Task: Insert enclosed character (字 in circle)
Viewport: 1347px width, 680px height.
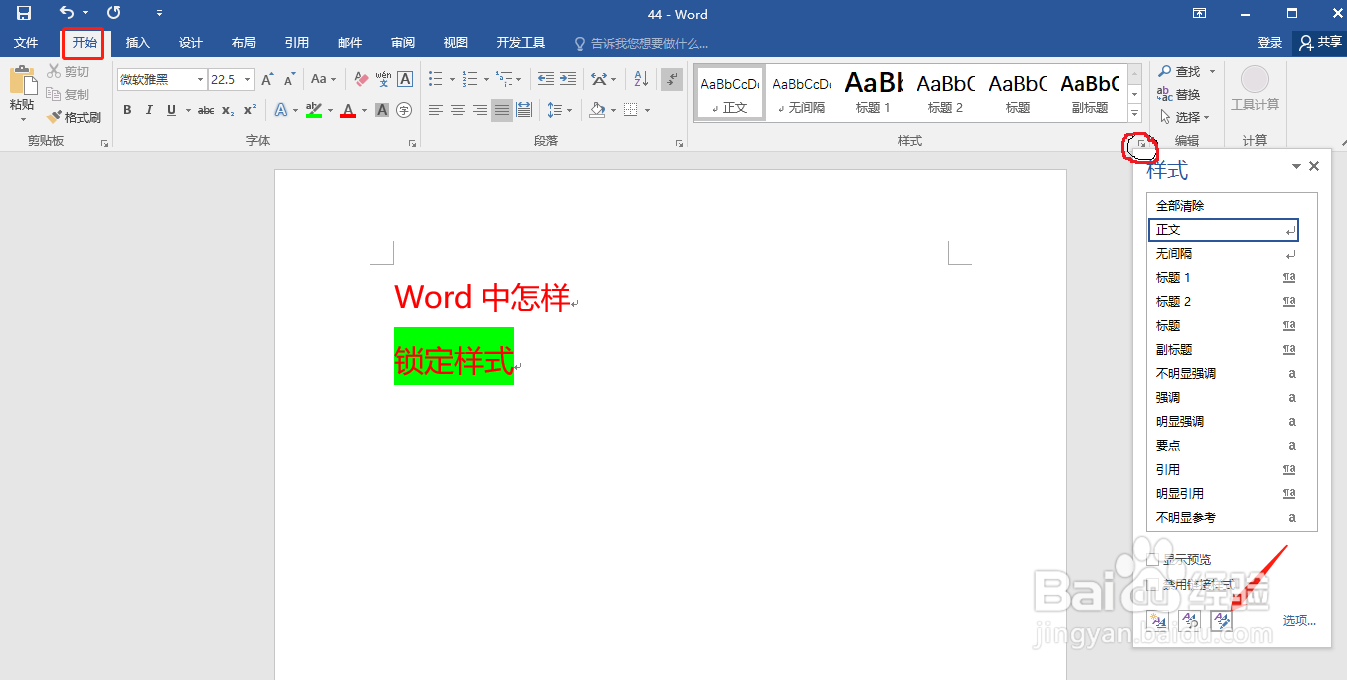Action: 404,110
